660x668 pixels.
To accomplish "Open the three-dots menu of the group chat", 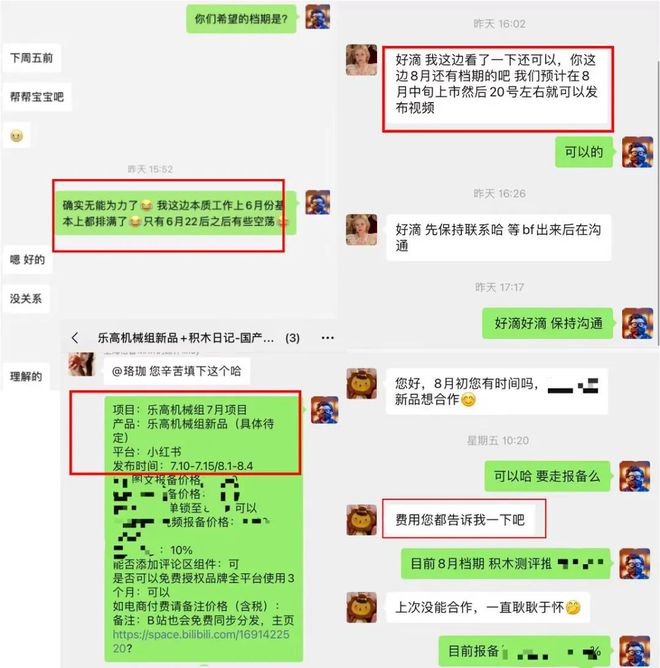I will [x=327, y=338].
